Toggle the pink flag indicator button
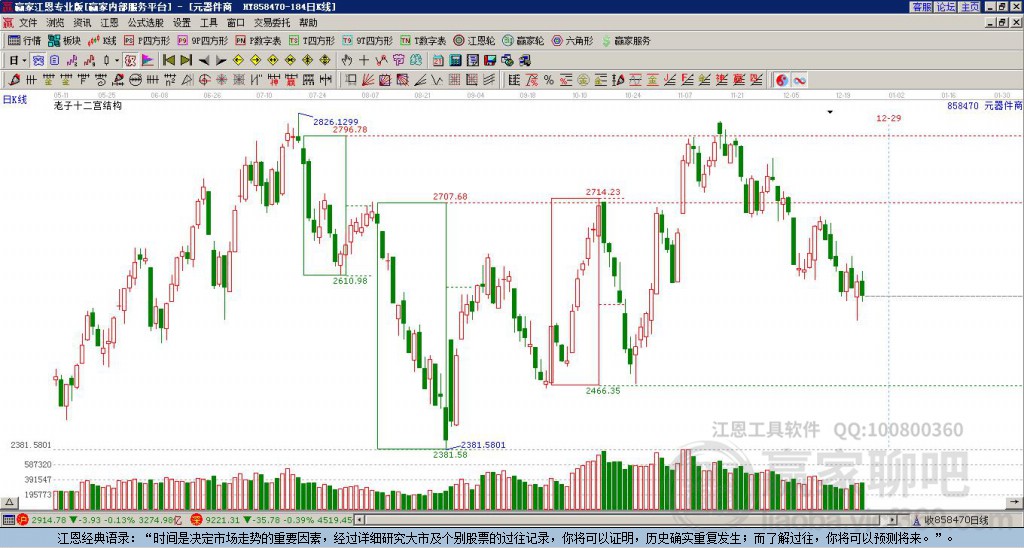1024x548 pixels. click(148, 61)
